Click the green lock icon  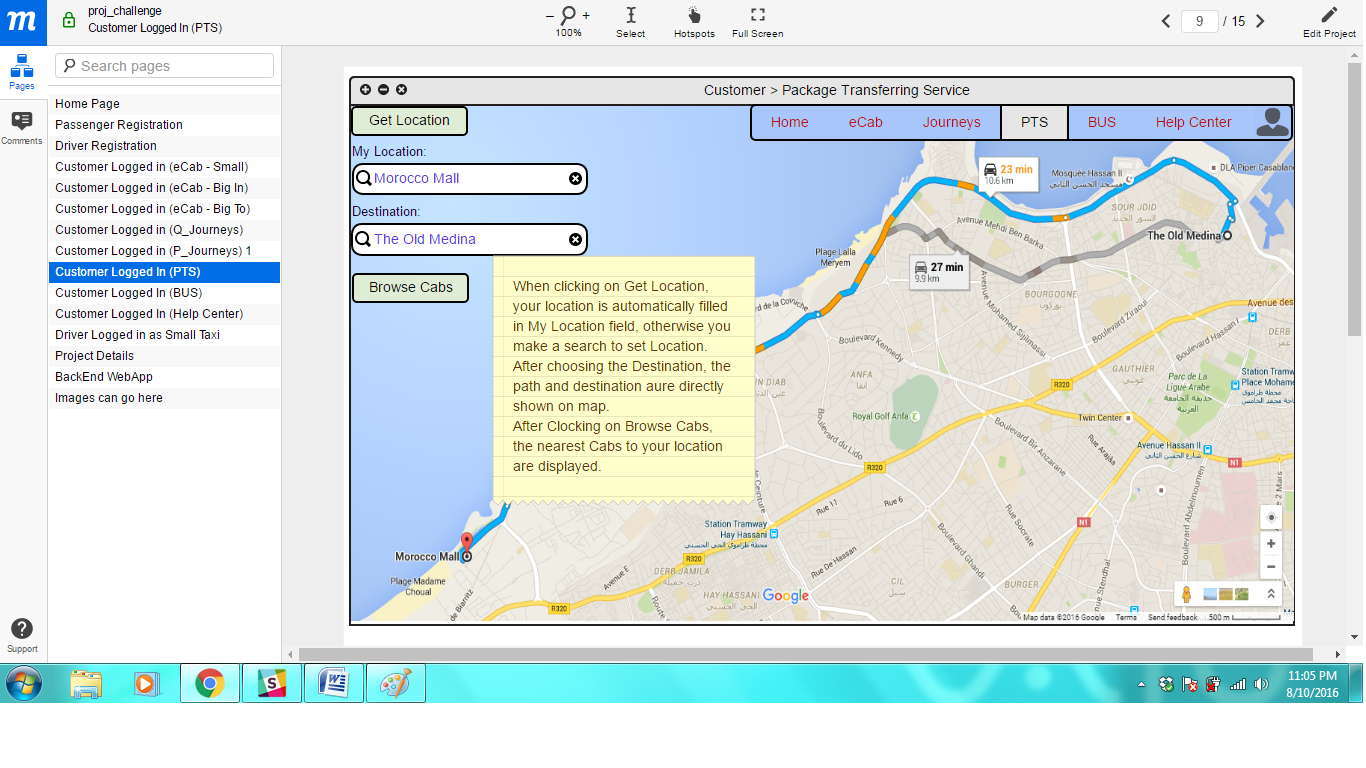tap(68, 20)
